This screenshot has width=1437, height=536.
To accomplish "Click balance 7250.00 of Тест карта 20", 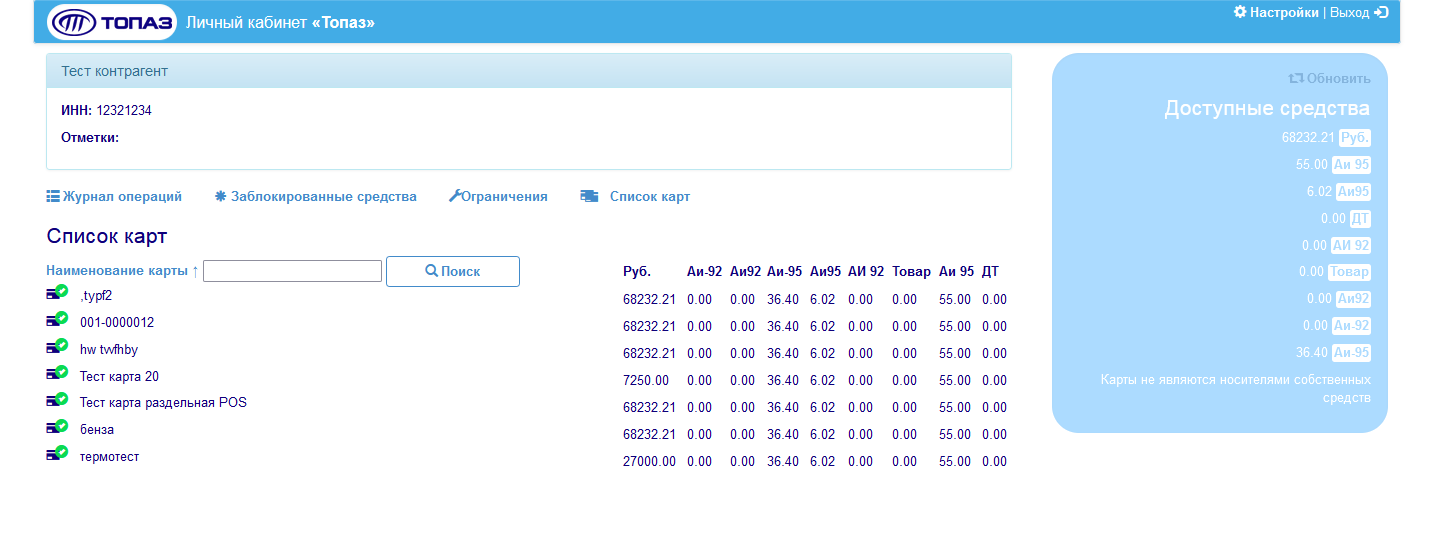I will (646, 381).
